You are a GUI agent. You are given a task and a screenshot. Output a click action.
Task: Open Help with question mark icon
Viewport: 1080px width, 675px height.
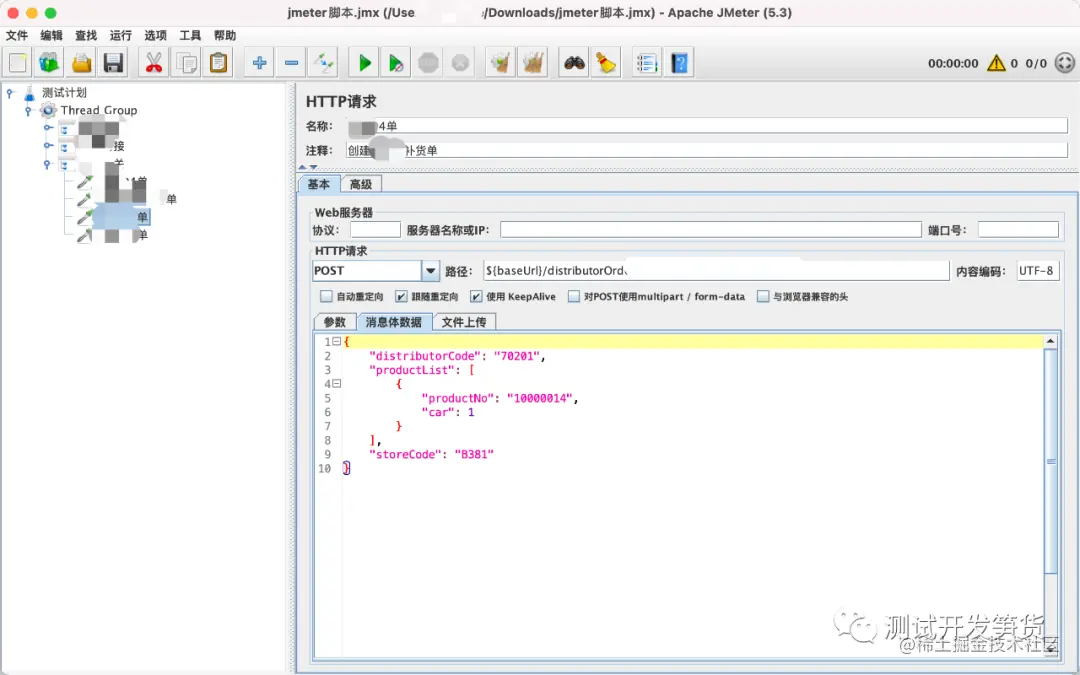[x=679, y=63]
